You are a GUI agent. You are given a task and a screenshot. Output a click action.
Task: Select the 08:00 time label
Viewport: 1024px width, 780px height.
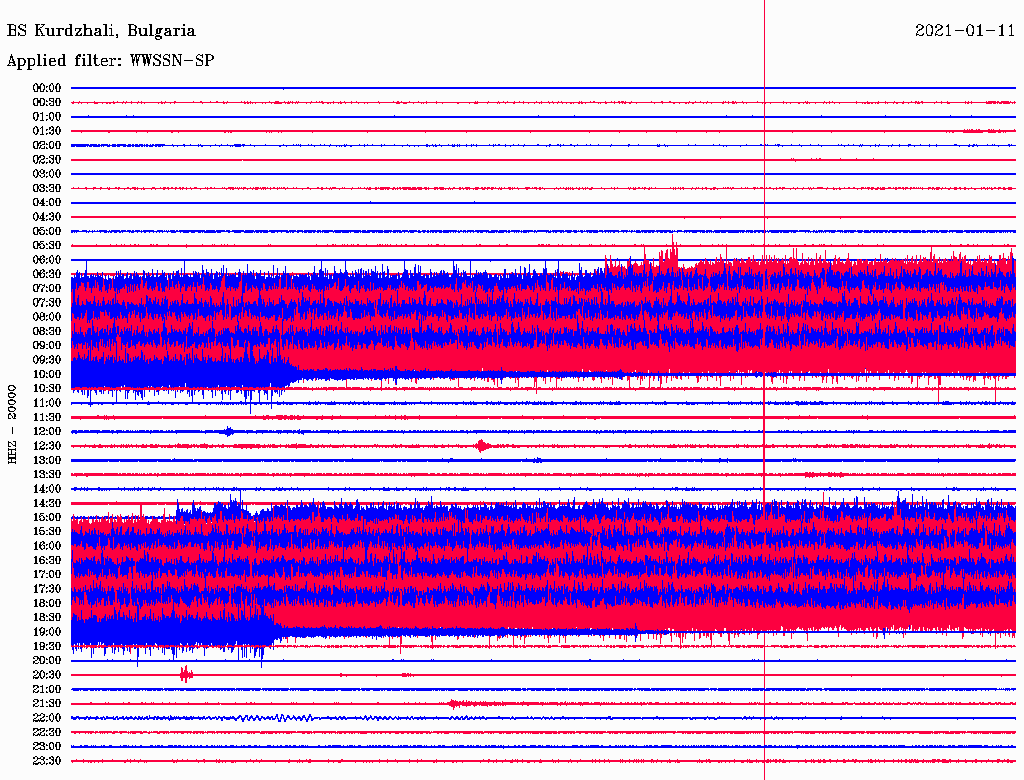[x=47, y=317]
